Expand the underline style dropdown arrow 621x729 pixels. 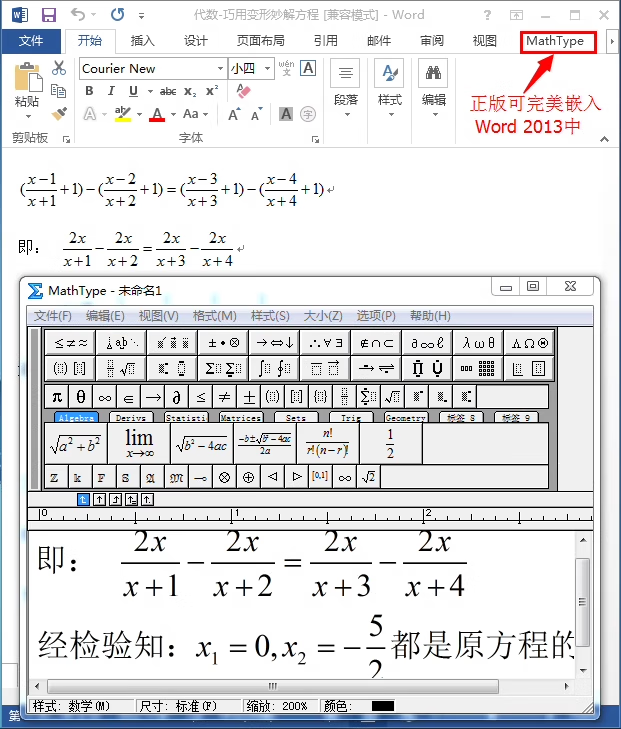pos(150,91)
